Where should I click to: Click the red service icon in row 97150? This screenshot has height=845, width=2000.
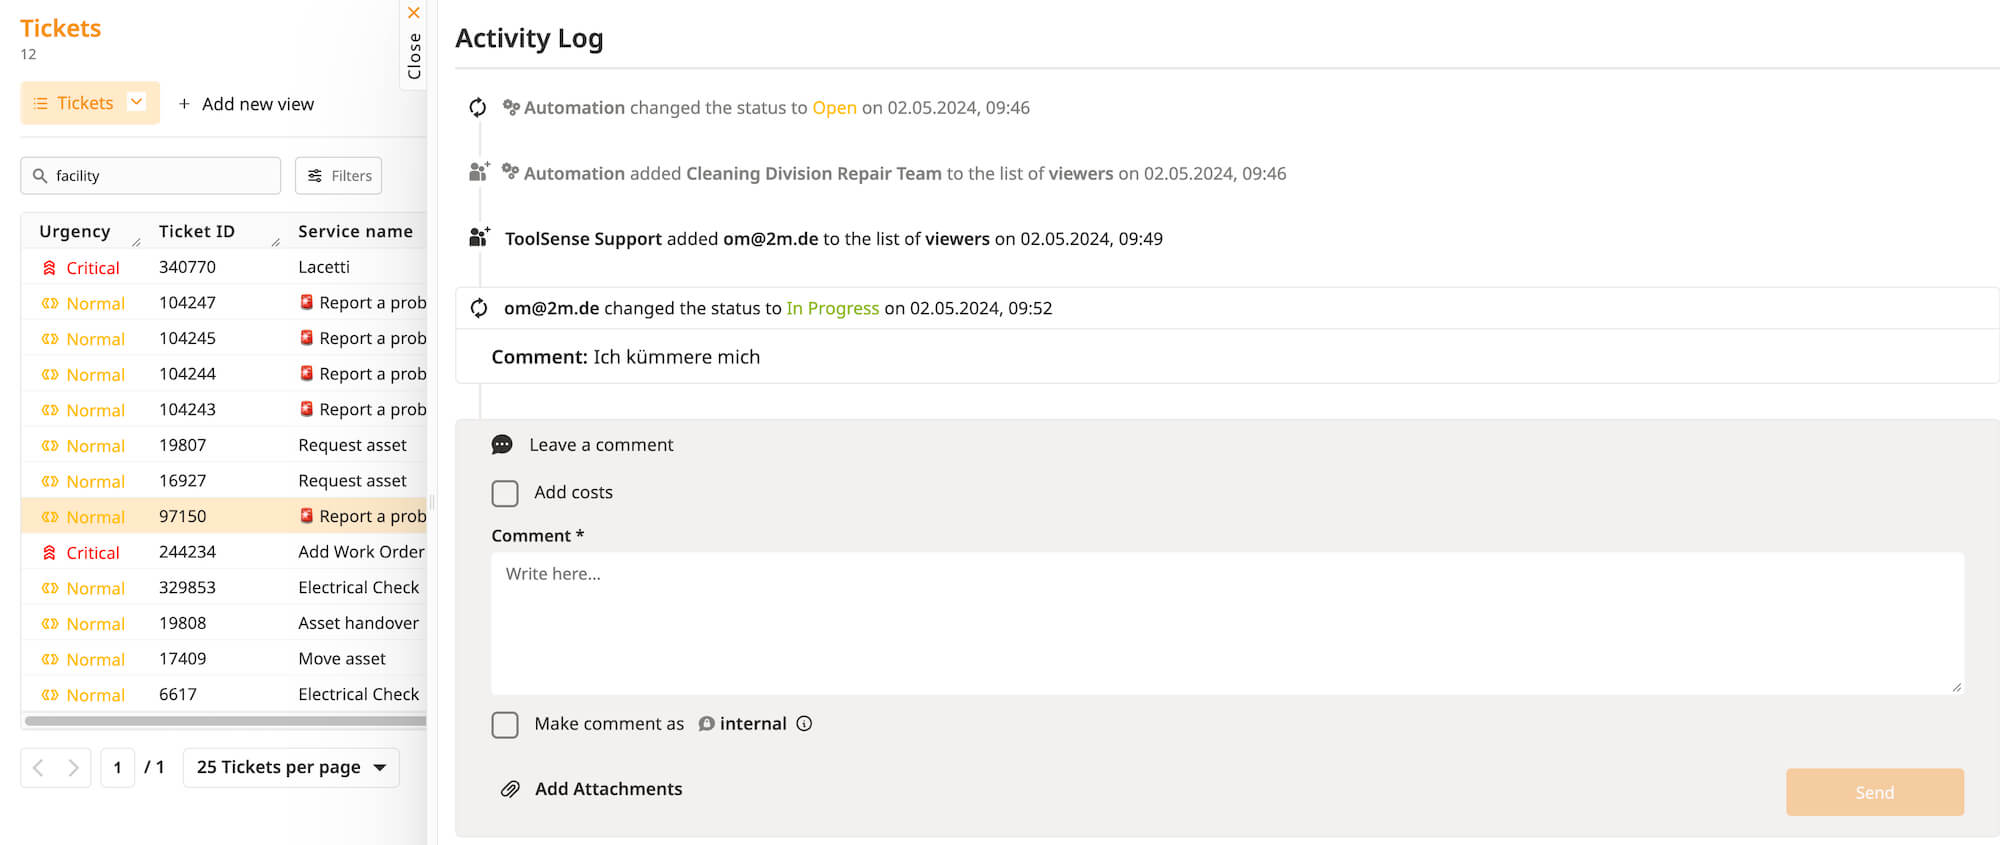pos(307,516)
